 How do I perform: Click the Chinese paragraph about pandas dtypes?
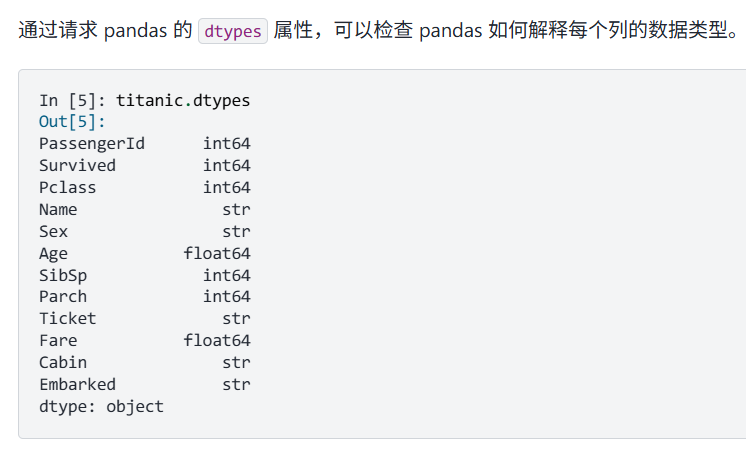click(x=379, y=30)
